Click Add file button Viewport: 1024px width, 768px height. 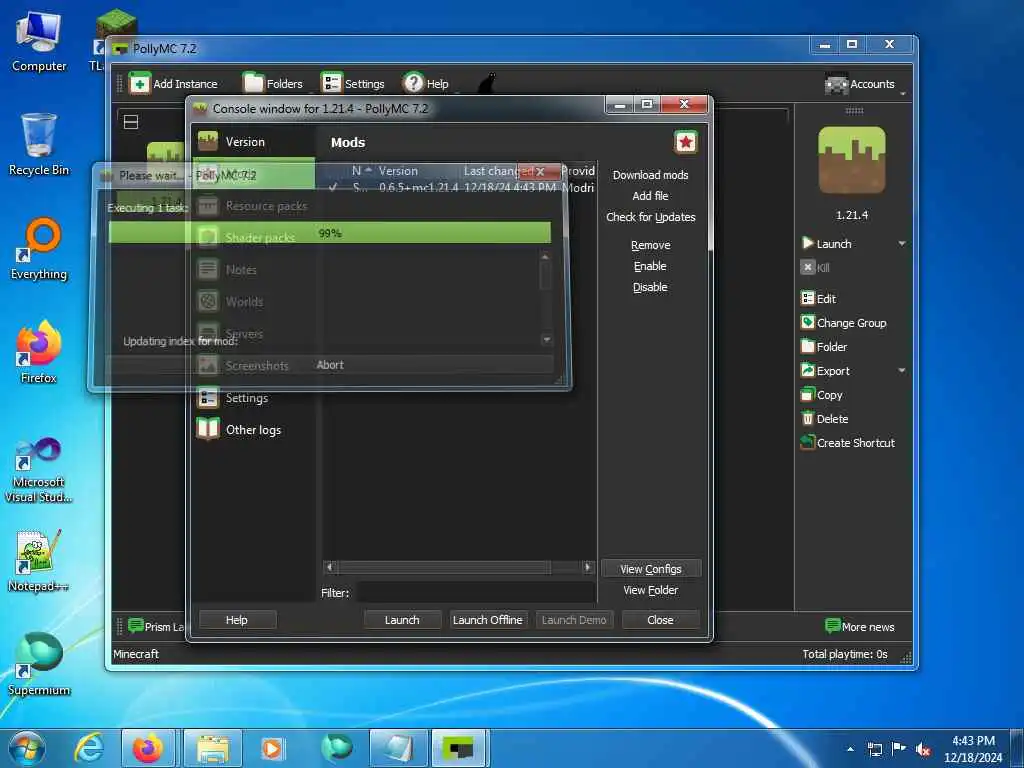click(x=650, y=196)
